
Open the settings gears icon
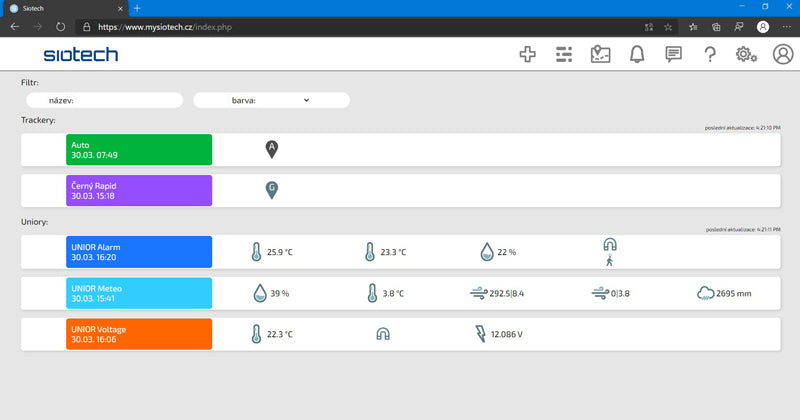point(746,54)
